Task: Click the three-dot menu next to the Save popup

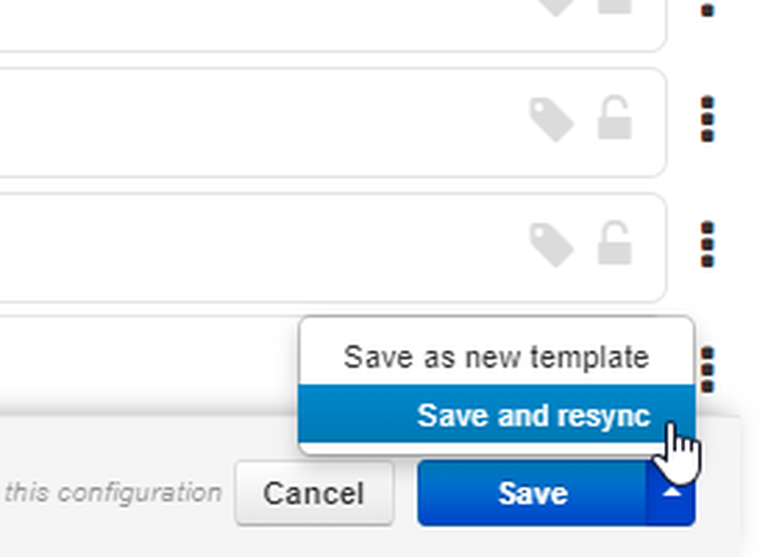Action: point(707,370)
